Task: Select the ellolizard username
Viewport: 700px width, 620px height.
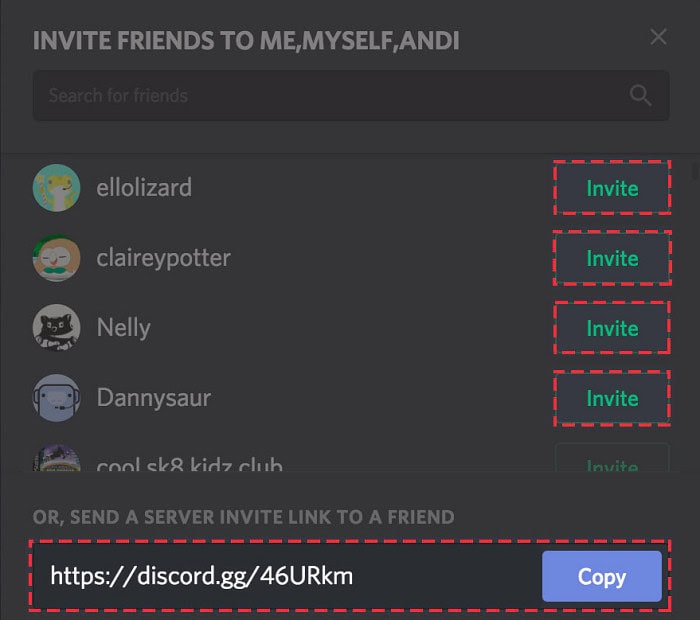Action: pos(144,187)
